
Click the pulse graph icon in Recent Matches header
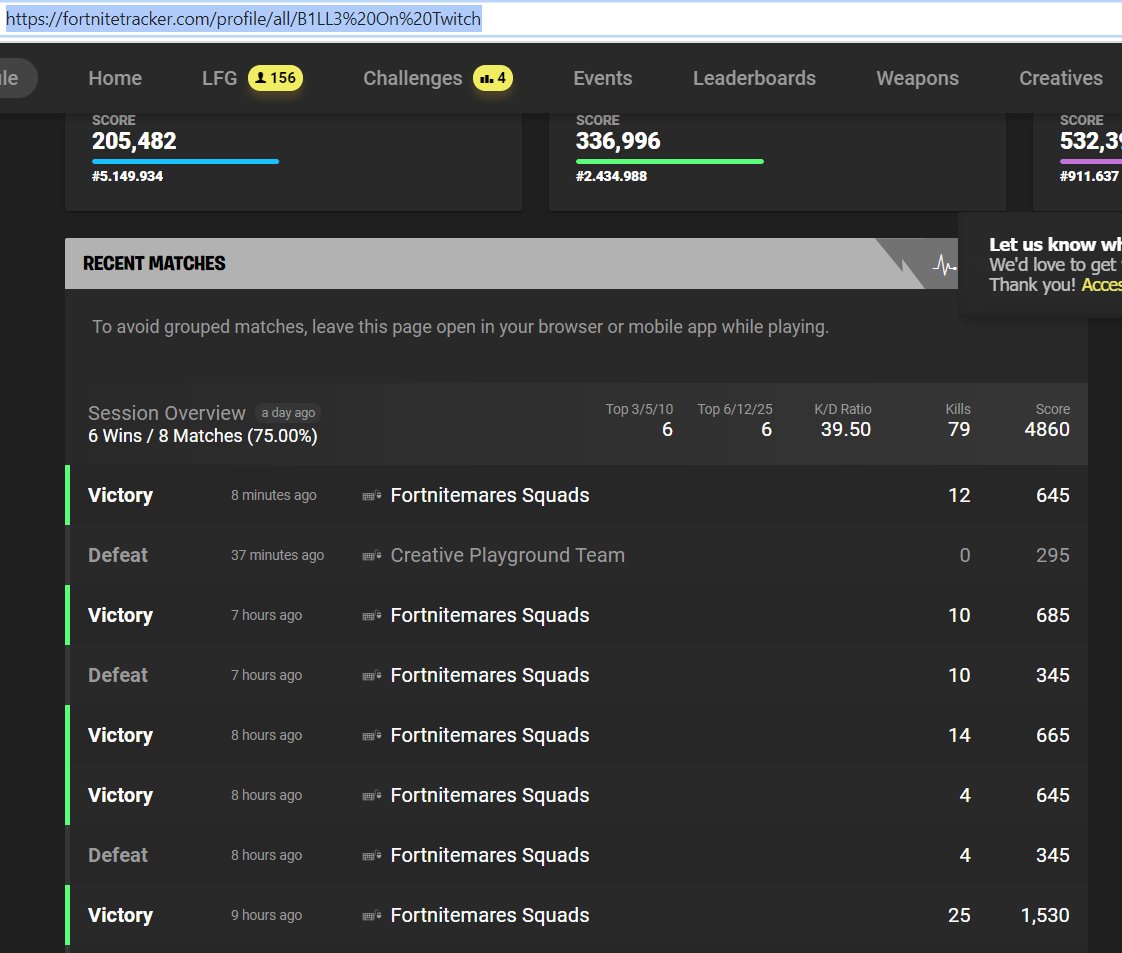click(x=944, y=265)
